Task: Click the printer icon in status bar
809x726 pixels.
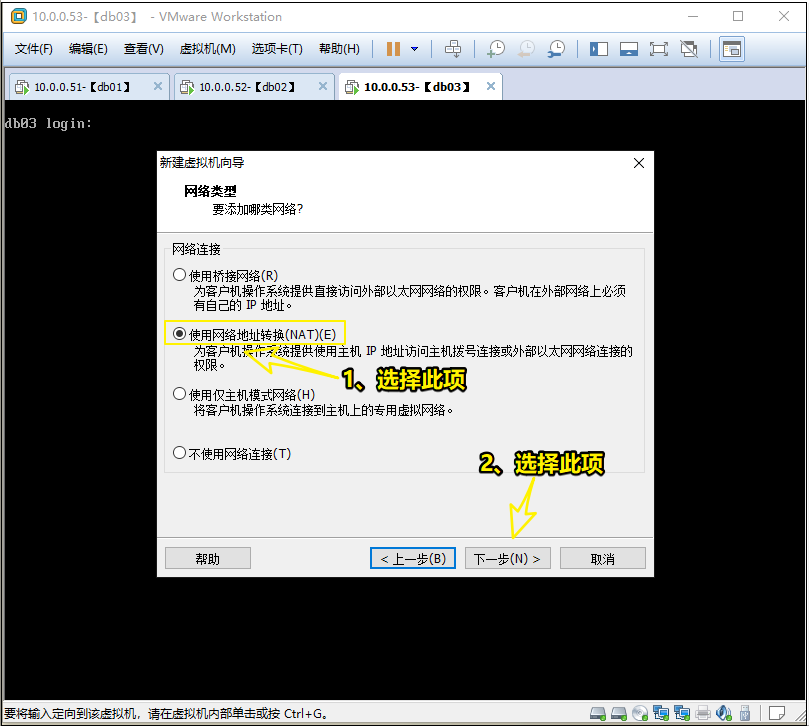Action: [702, 713]
